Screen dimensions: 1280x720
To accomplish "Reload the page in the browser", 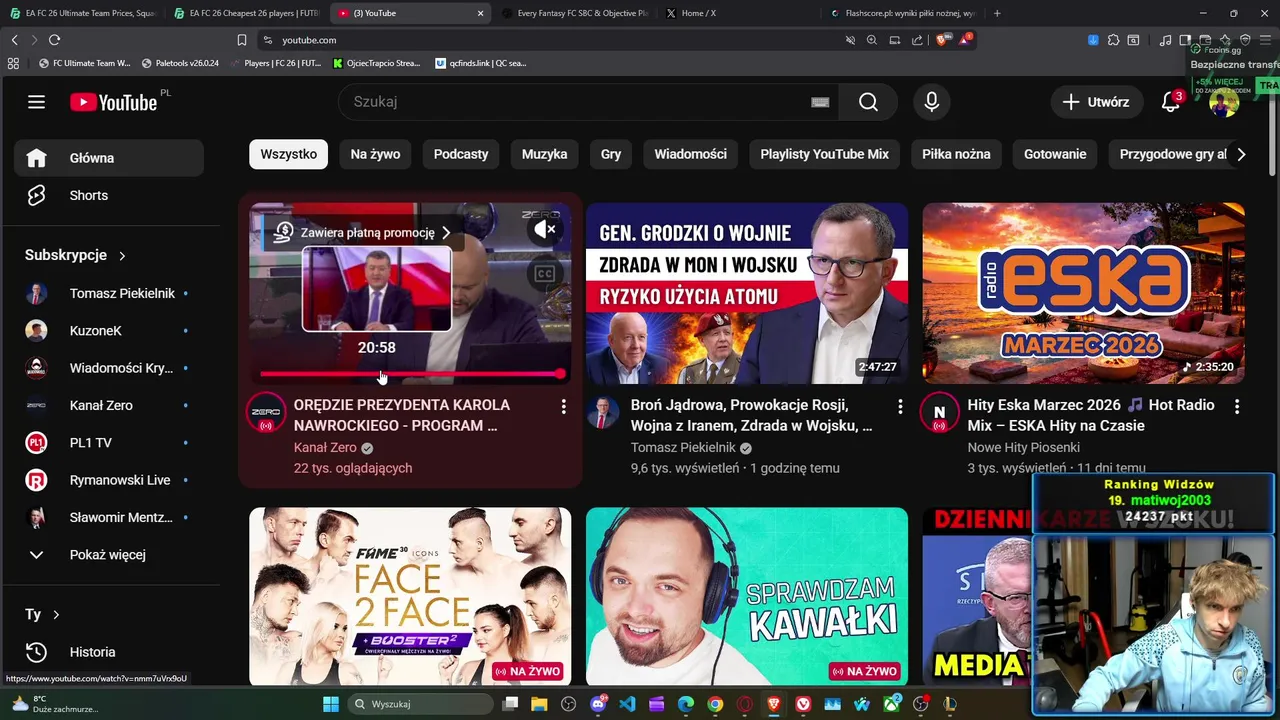I will pos(54,40).
